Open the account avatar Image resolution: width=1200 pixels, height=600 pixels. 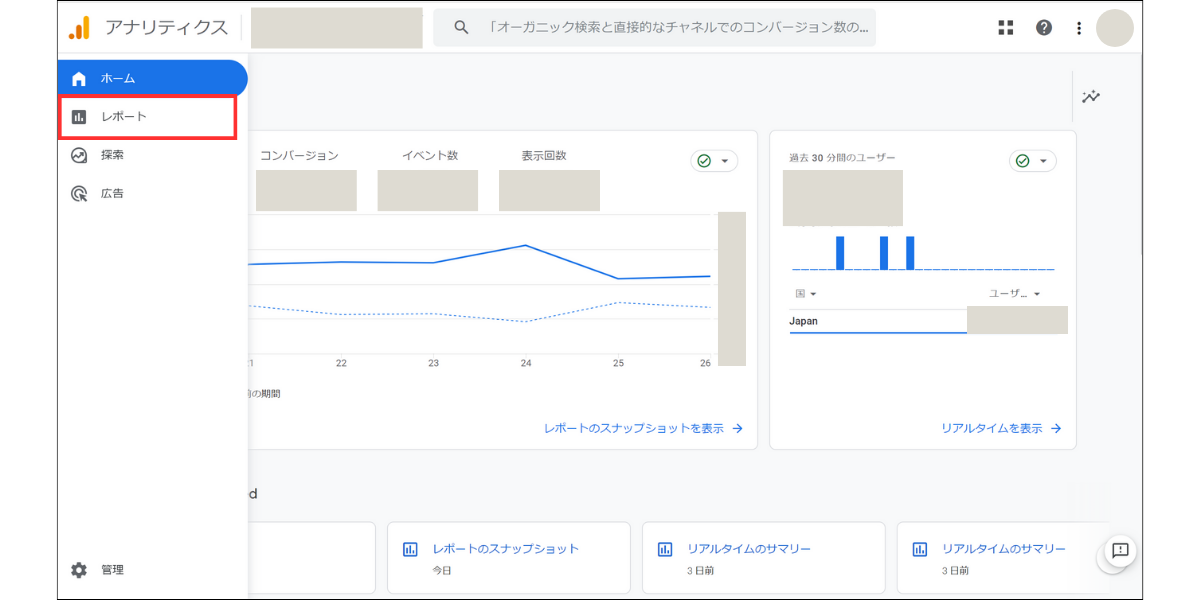click(x=1115, y=28)
